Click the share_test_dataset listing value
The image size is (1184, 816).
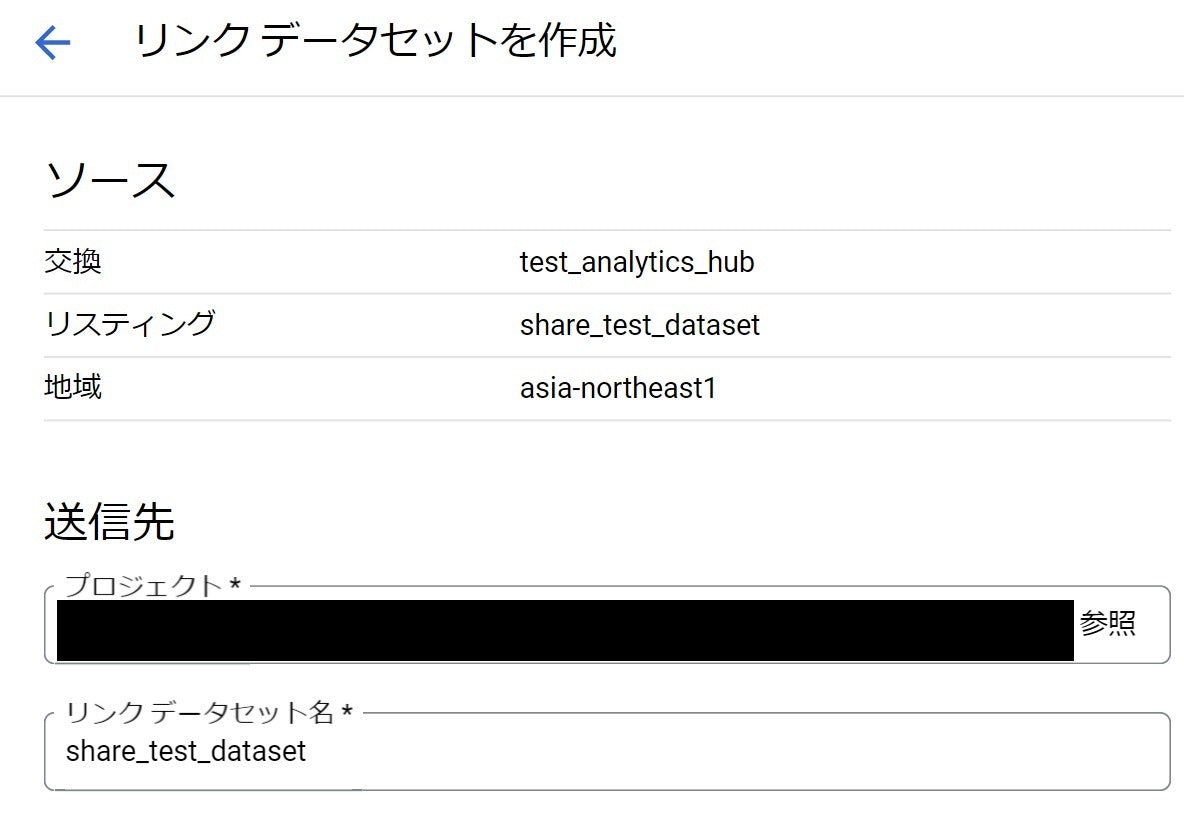[x=640, y=325]
